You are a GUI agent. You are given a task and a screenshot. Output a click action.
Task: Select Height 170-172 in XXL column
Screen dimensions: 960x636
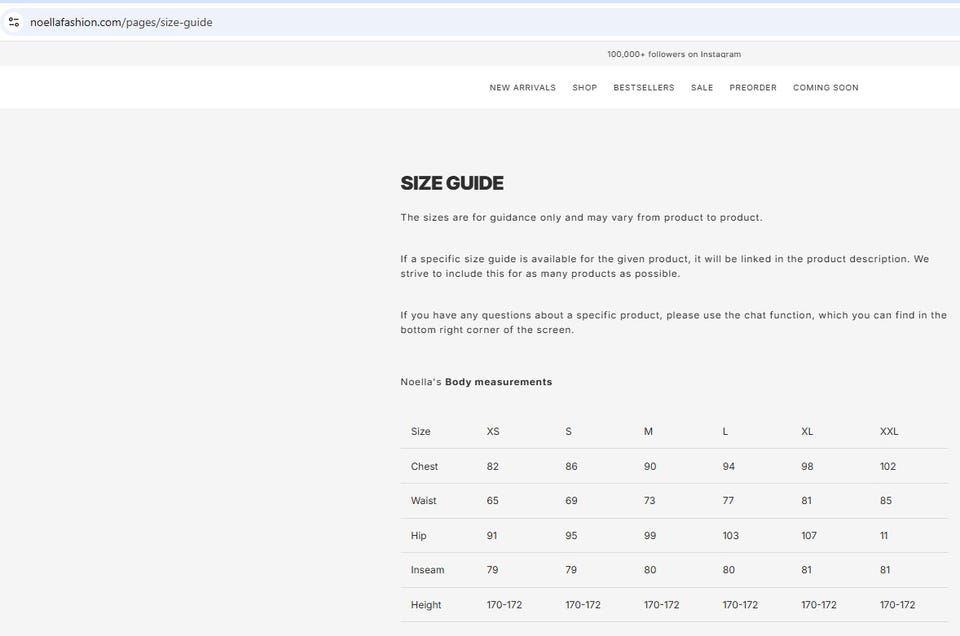[898, 605]
